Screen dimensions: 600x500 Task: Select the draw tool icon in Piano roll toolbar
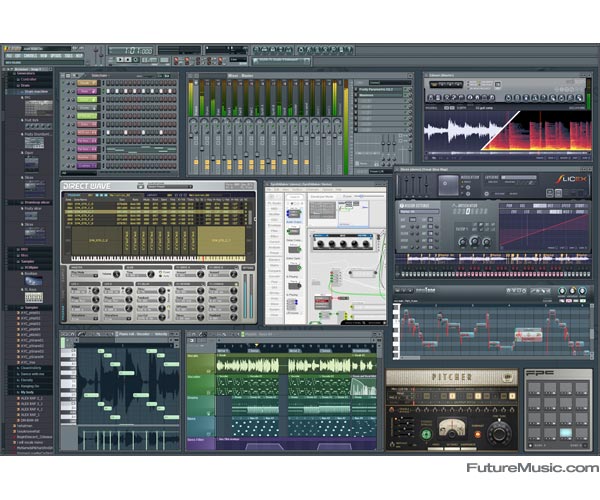point(80,334)
